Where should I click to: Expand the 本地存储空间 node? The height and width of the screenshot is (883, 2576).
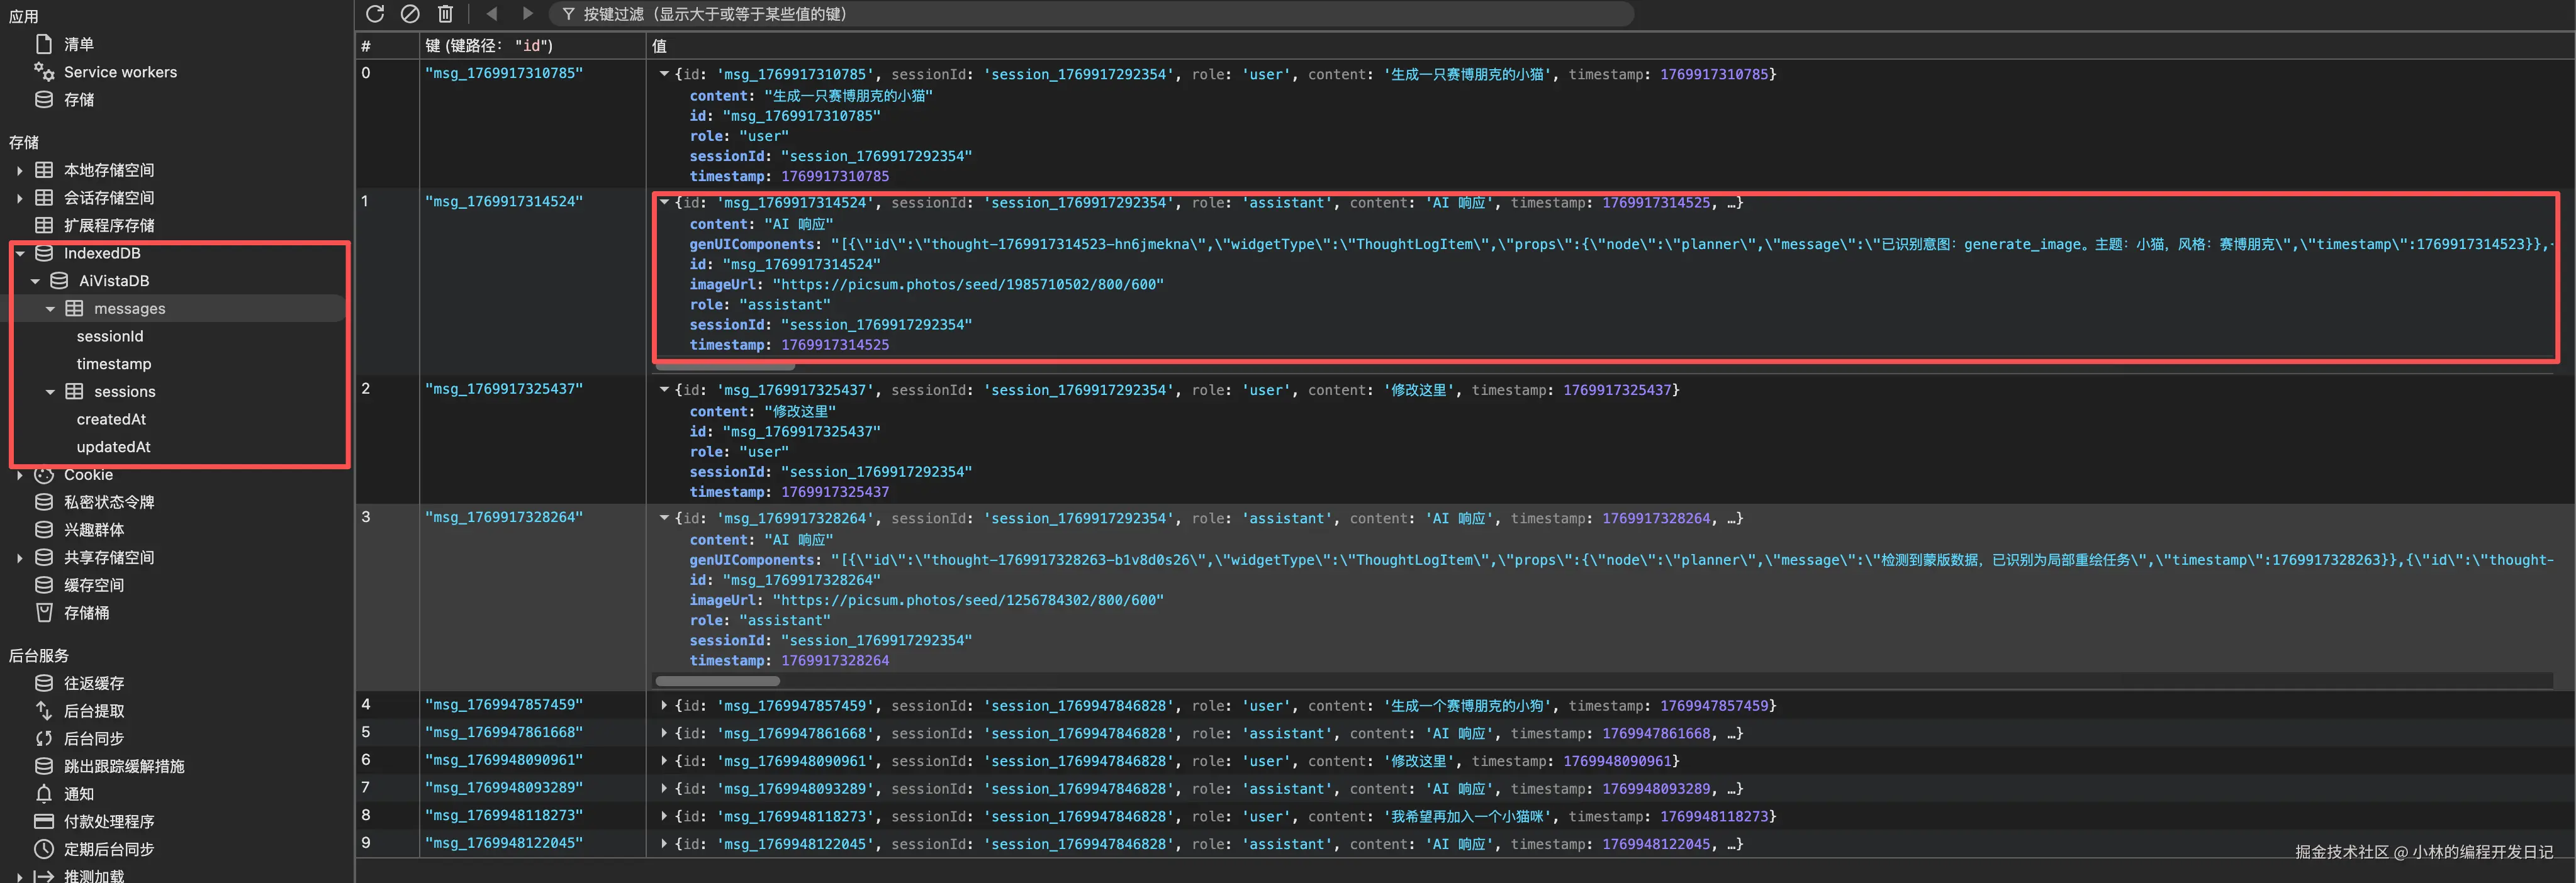tap(20, 171)
